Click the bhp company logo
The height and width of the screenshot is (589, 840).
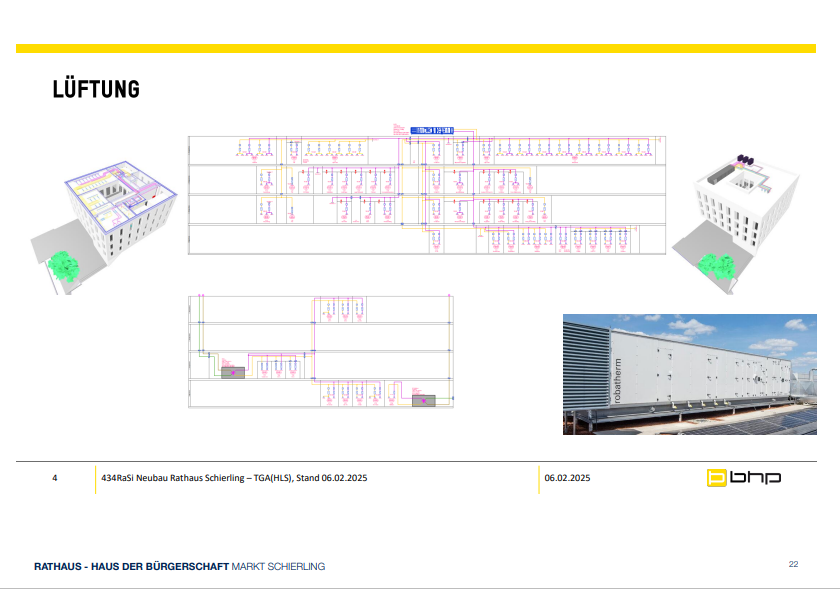743,478
